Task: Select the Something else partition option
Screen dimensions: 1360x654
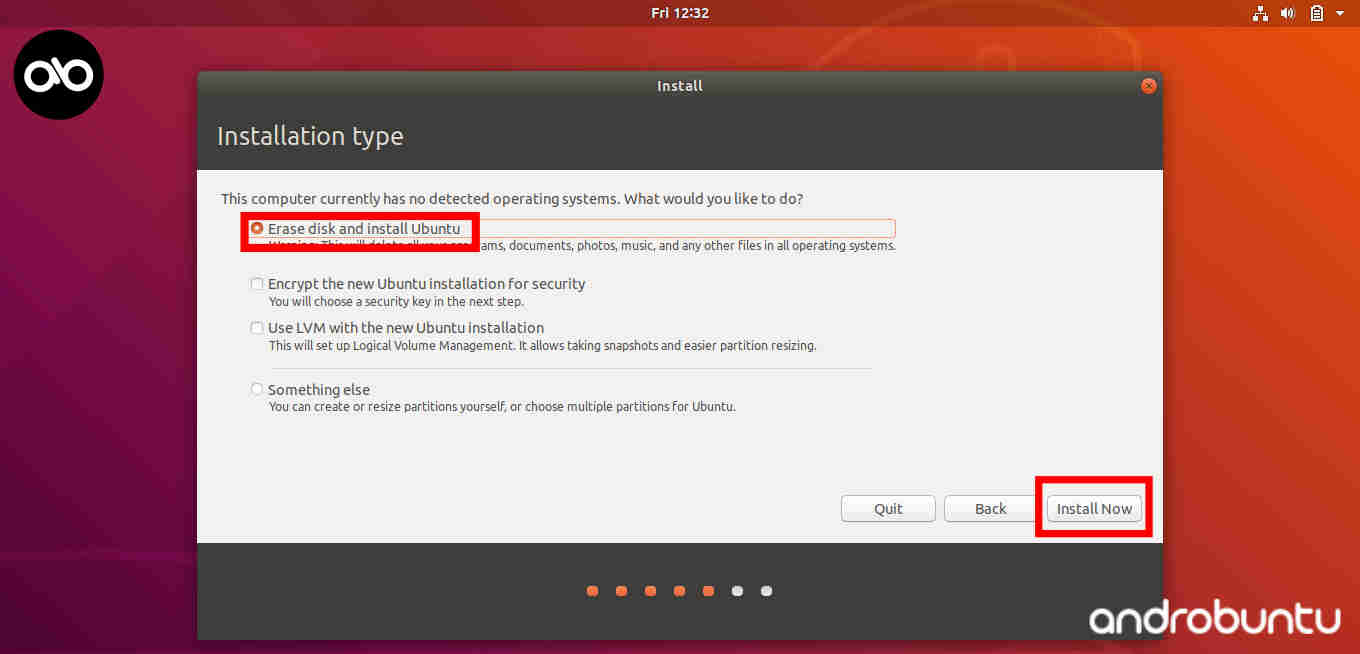Action: [256, 389]
